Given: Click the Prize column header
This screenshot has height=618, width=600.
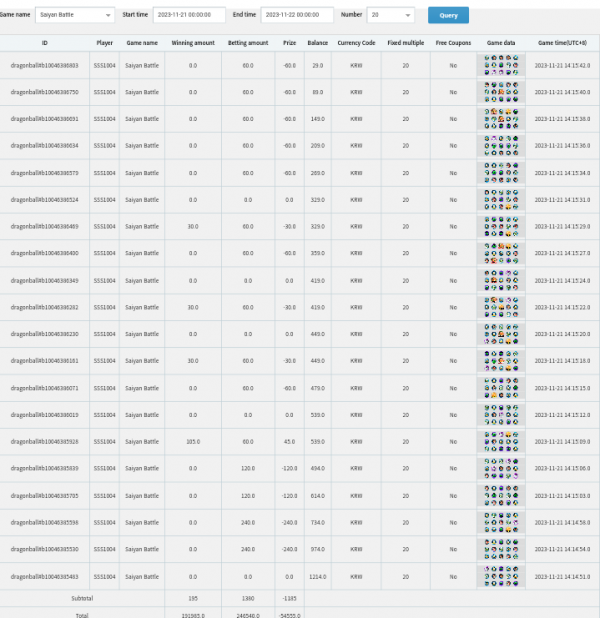Looking at the screenshot, I should point(289,43).
